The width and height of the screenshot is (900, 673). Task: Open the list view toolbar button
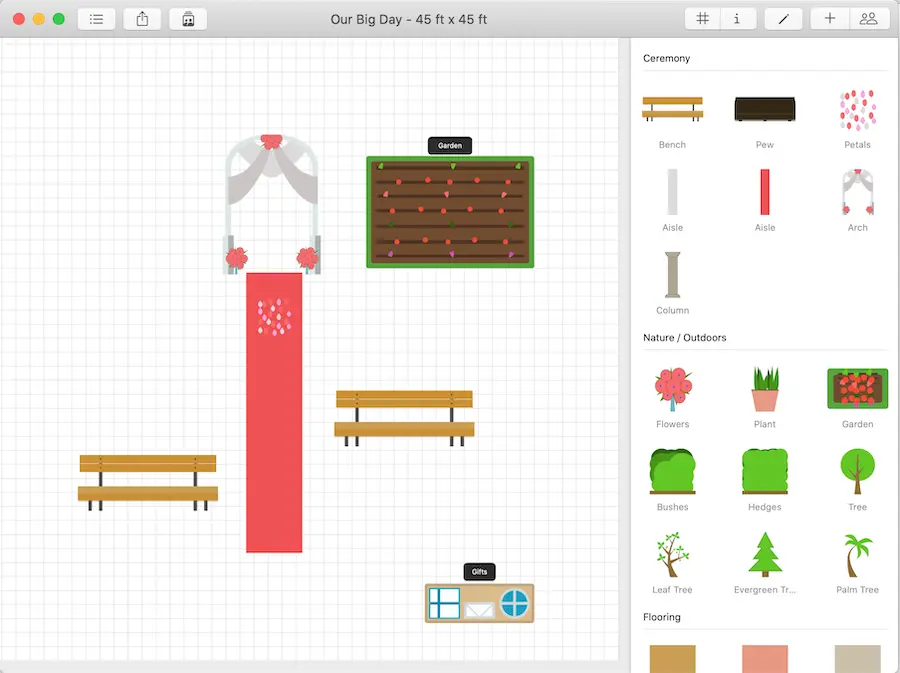click(96, 19)
